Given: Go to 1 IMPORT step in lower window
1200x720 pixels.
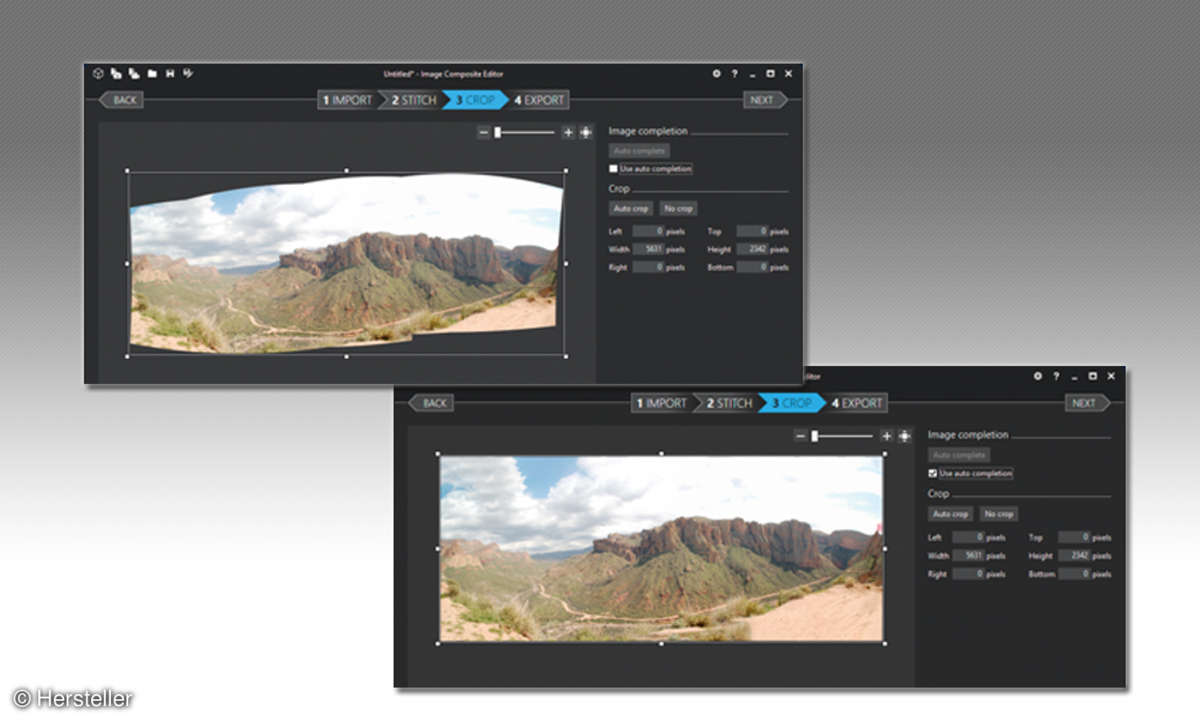Looking at the screenshot, I should click(664, 403).
